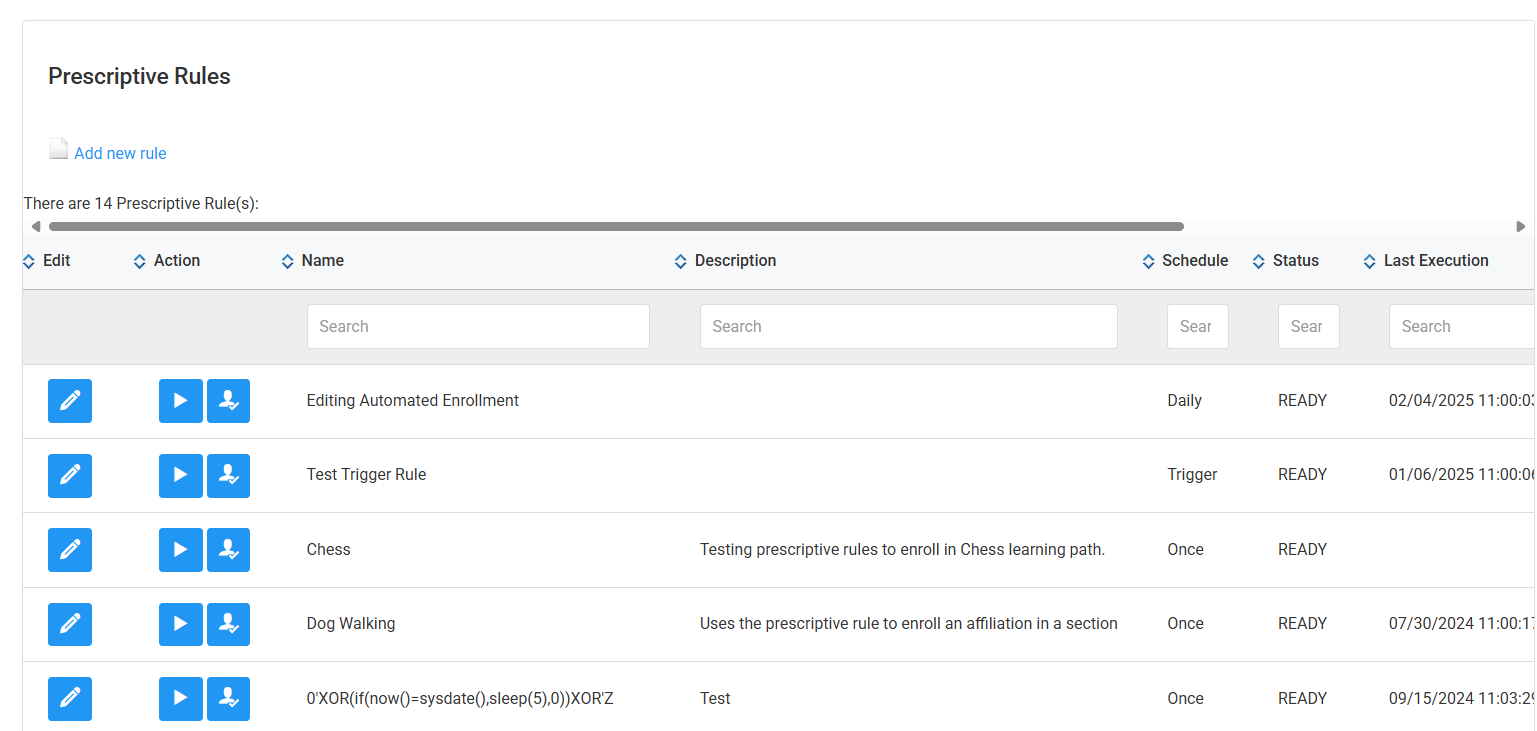Run the Editing Automated Enrollment rule
This screenshot has width=1537, height=731.
coord(181,401)
